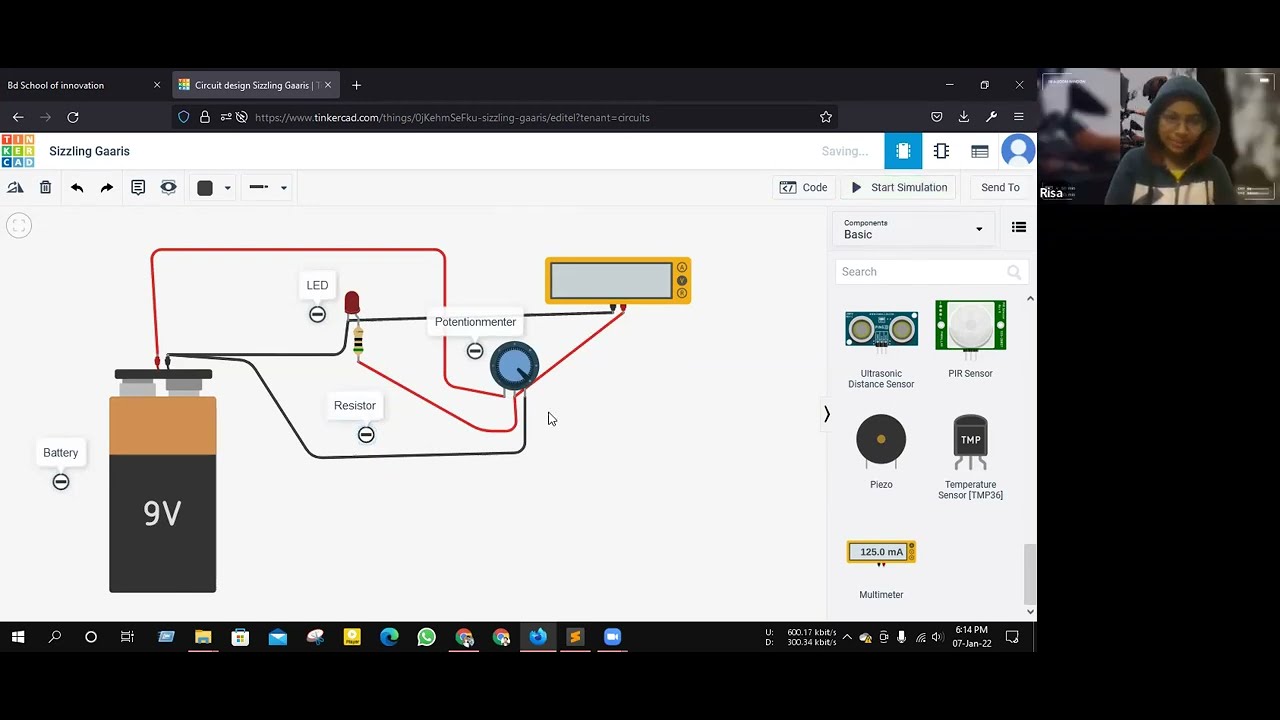The image size is (1280, 720).
Task: Open the notes tool
Action: [138, 187]
